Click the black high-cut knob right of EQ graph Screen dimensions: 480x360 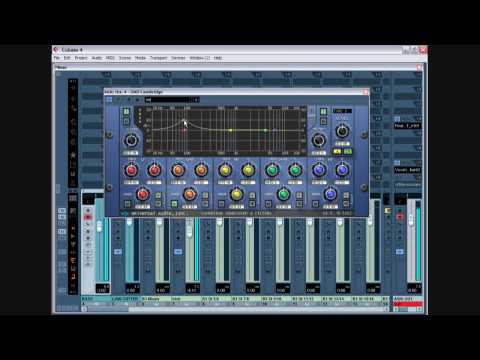click(319, 140)
